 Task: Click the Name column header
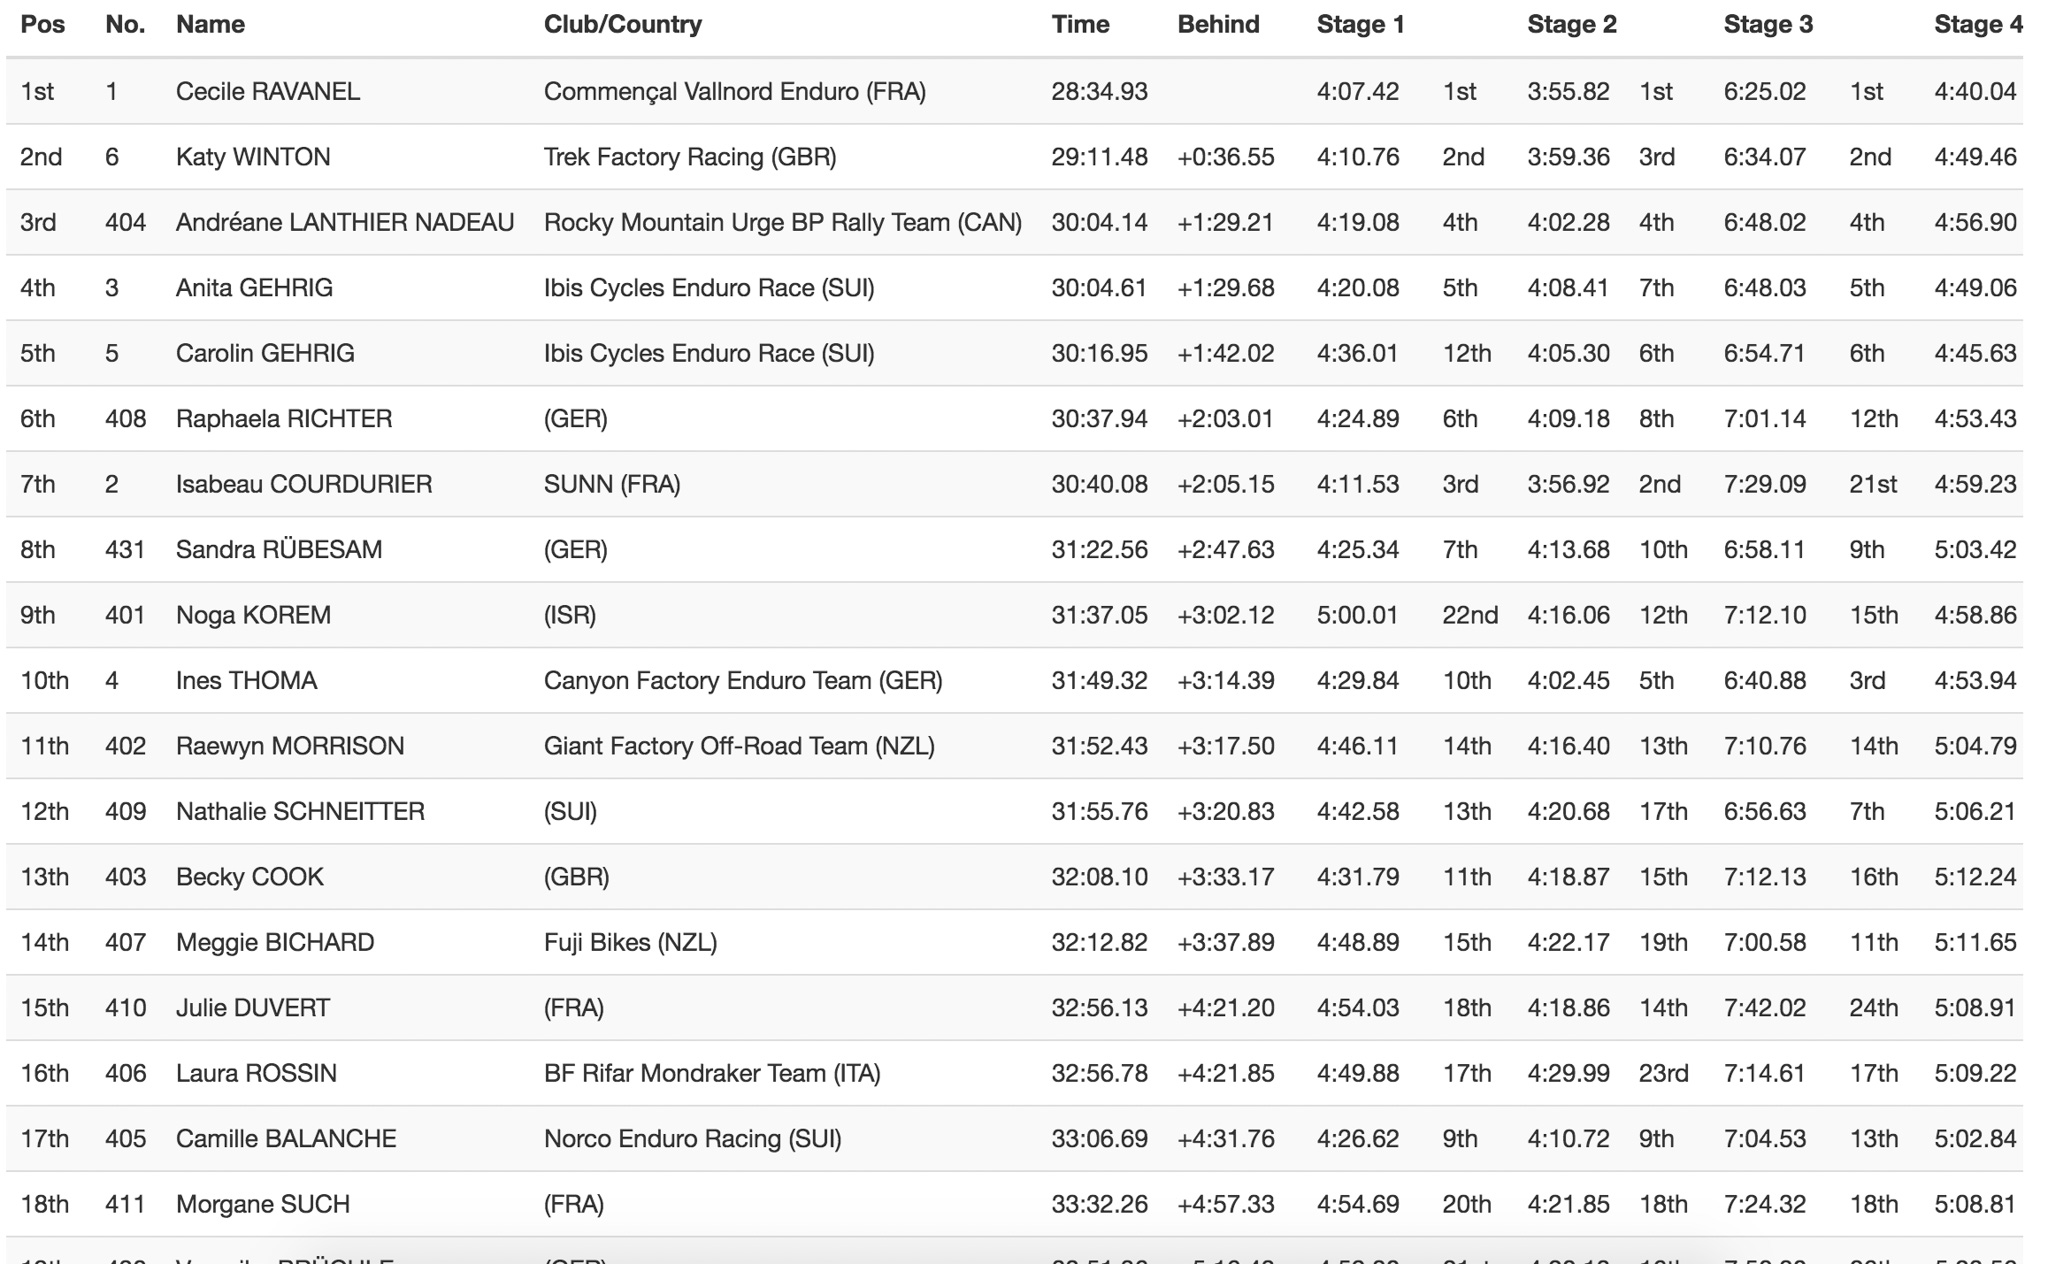click(x=210, y=25)
